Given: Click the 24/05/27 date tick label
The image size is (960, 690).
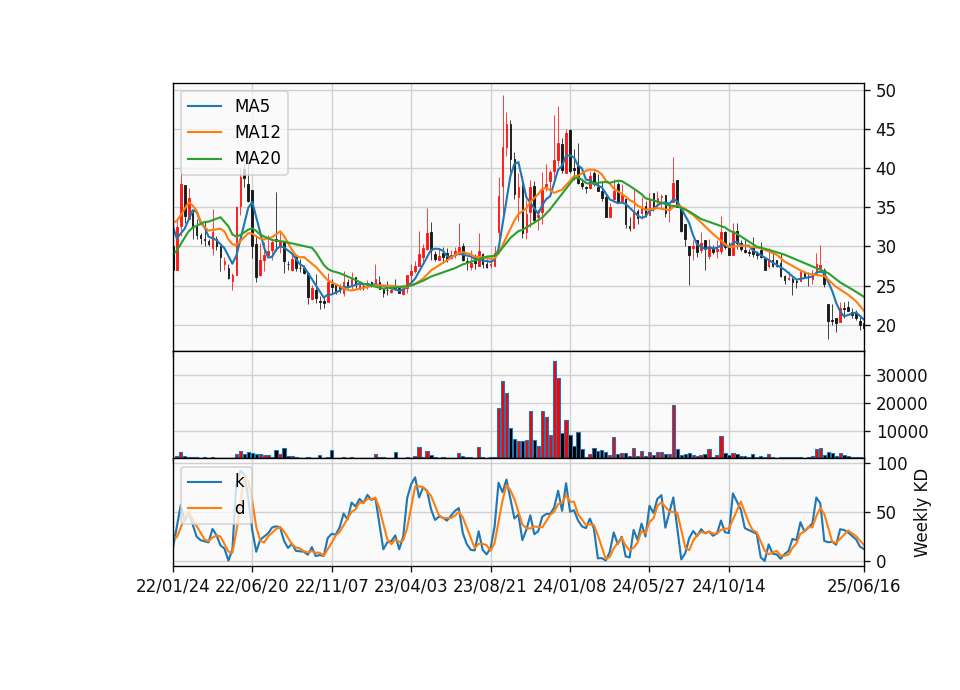Looking at the screenshot, I should pyautogui.click(x=649, y=586).
